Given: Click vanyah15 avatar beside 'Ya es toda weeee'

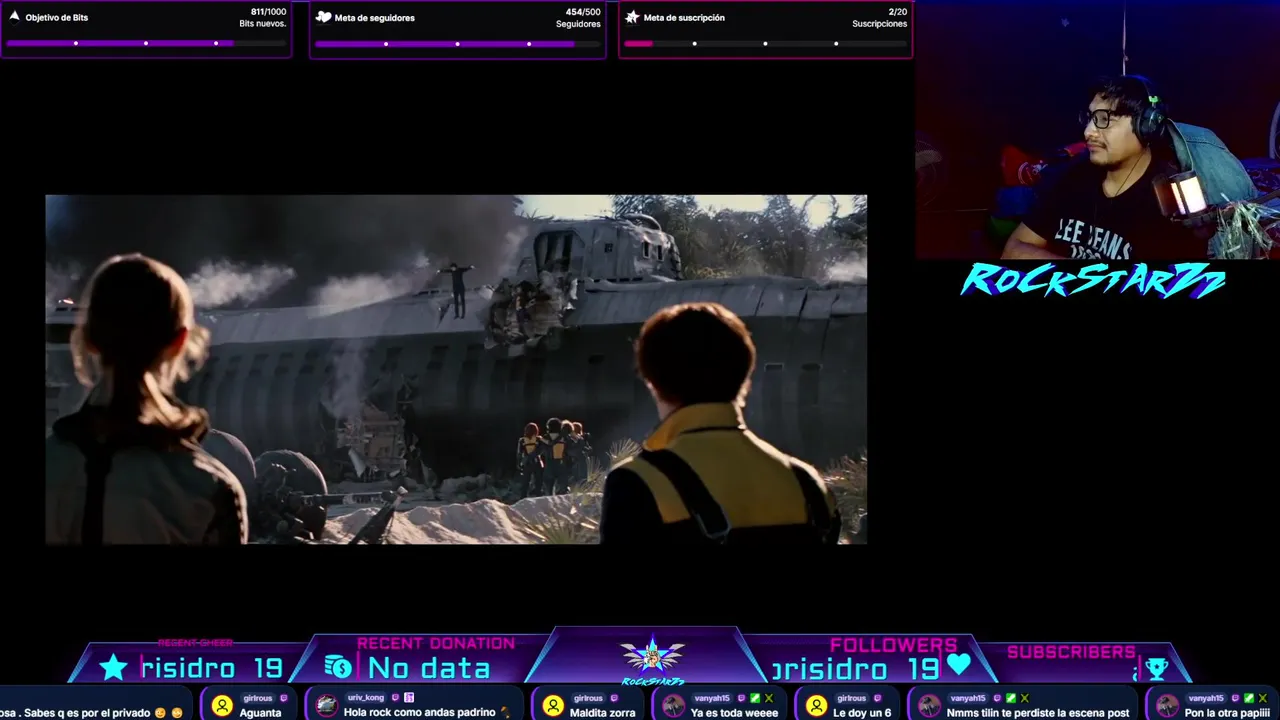Looking at the screenshot, I should pos(674,705).
